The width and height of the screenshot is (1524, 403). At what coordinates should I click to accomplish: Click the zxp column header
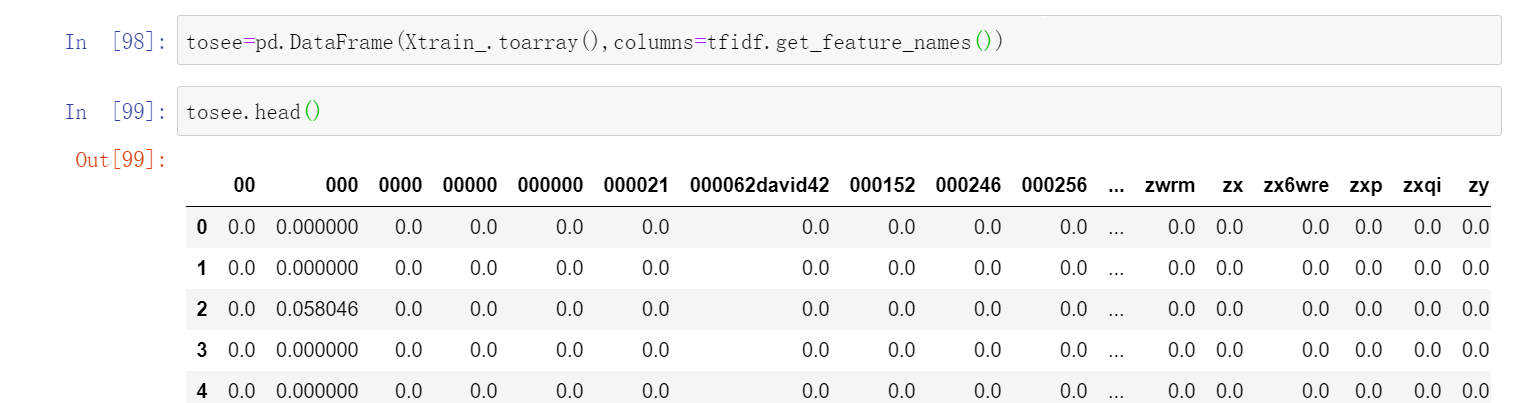(1366, 186)
